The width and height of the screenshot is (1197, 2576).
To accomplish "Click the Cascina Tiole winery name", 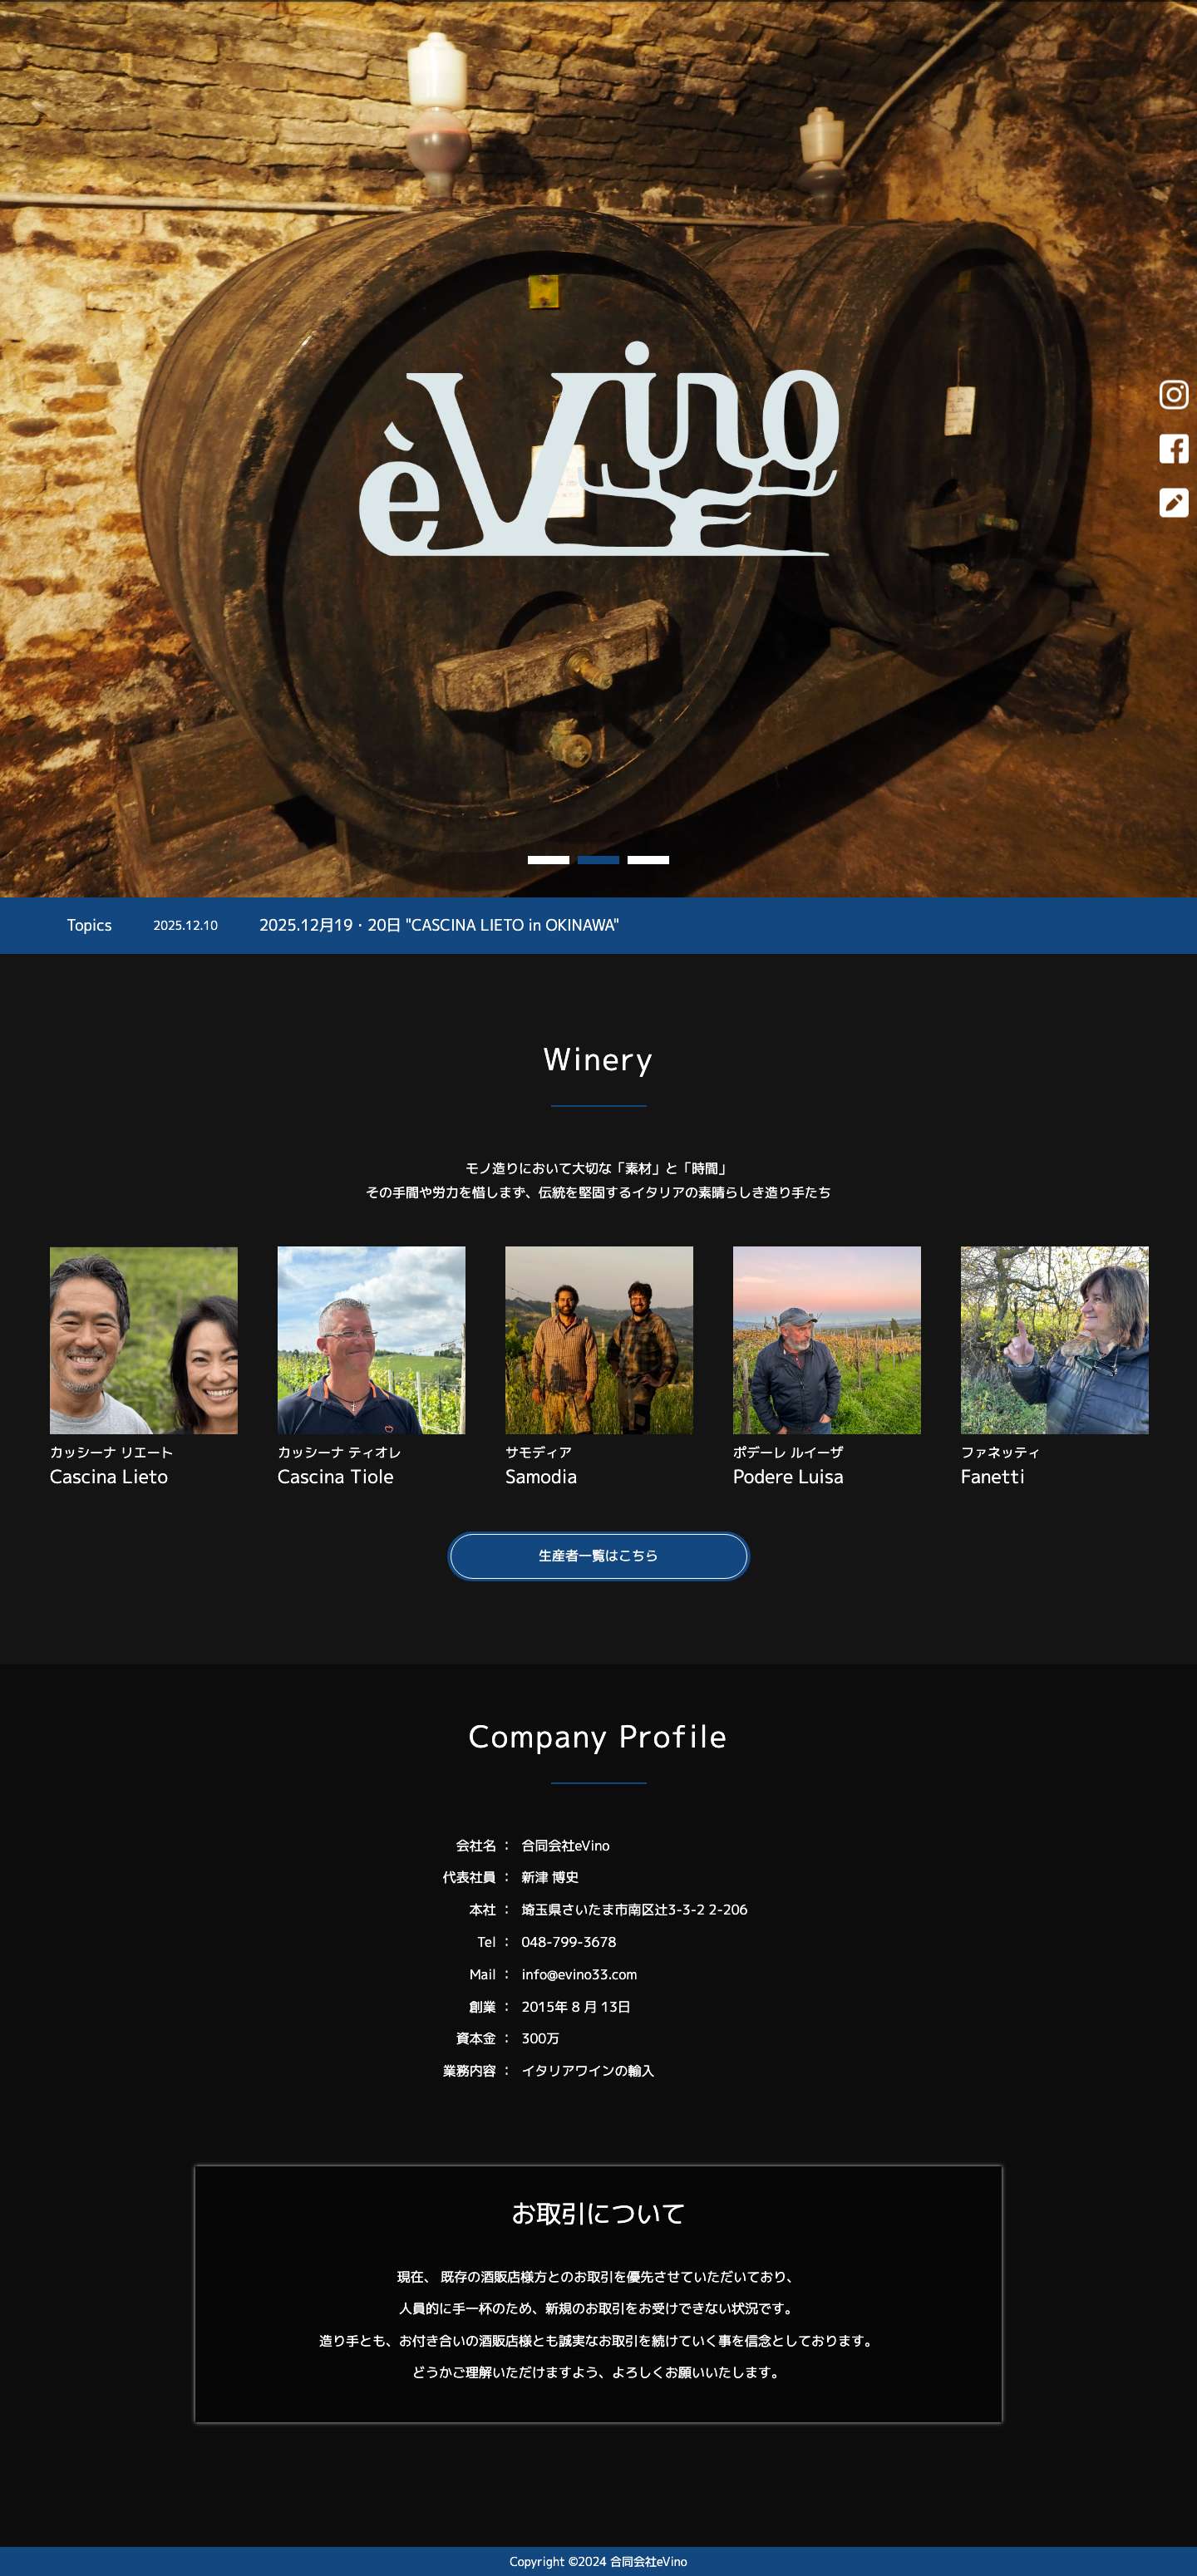I will pos(335,1477).
